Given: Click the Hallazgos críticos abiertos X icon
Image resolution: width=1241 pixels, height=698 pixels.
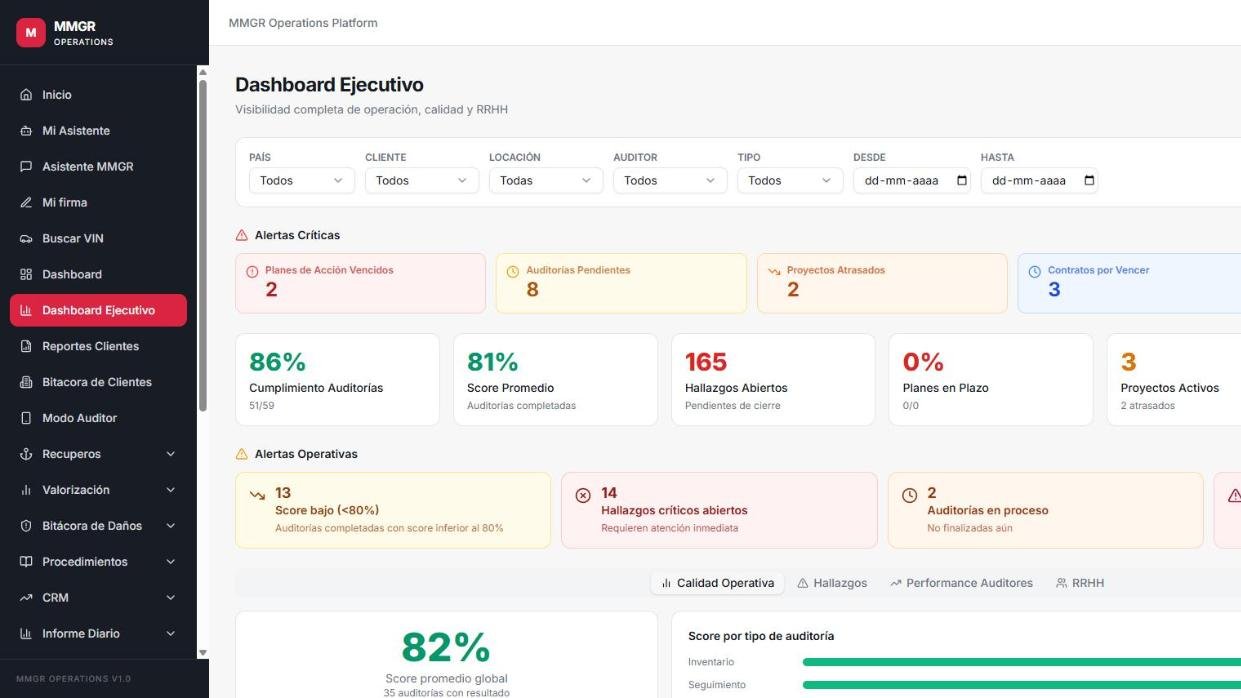Looking at the screenshot, I should click(x=583, y=495).
